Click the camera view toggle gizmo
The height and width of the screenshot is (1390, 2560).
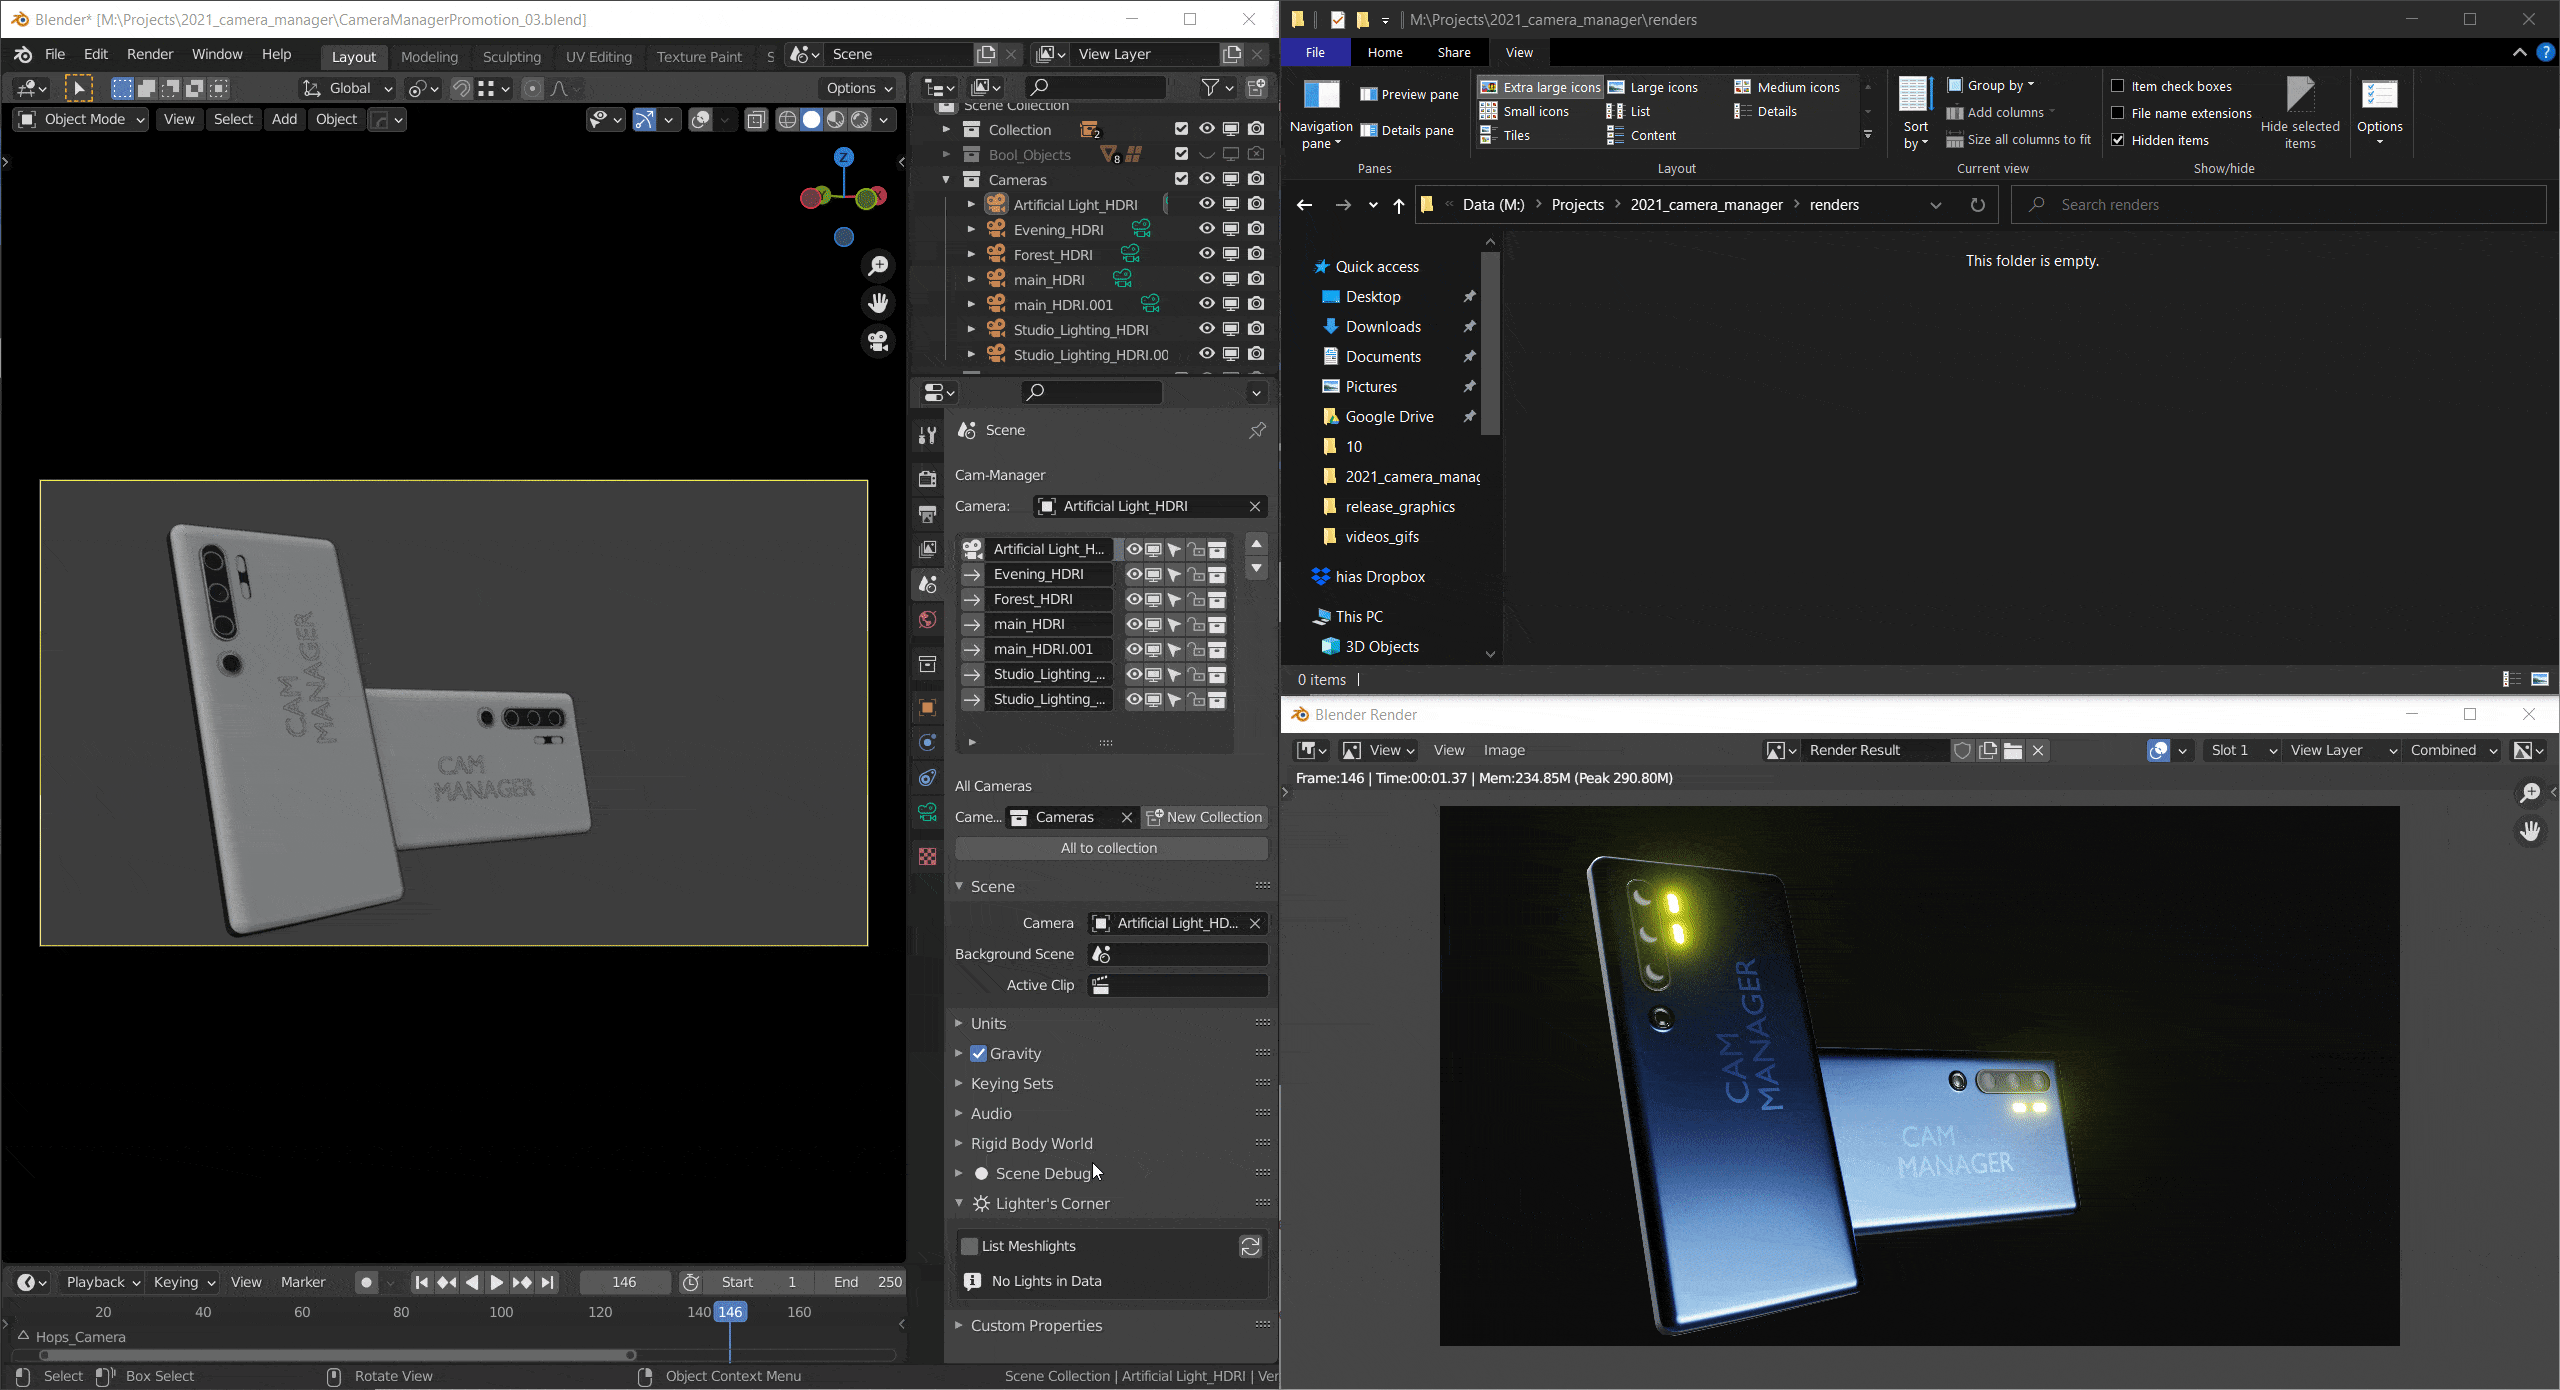[878, 341]
